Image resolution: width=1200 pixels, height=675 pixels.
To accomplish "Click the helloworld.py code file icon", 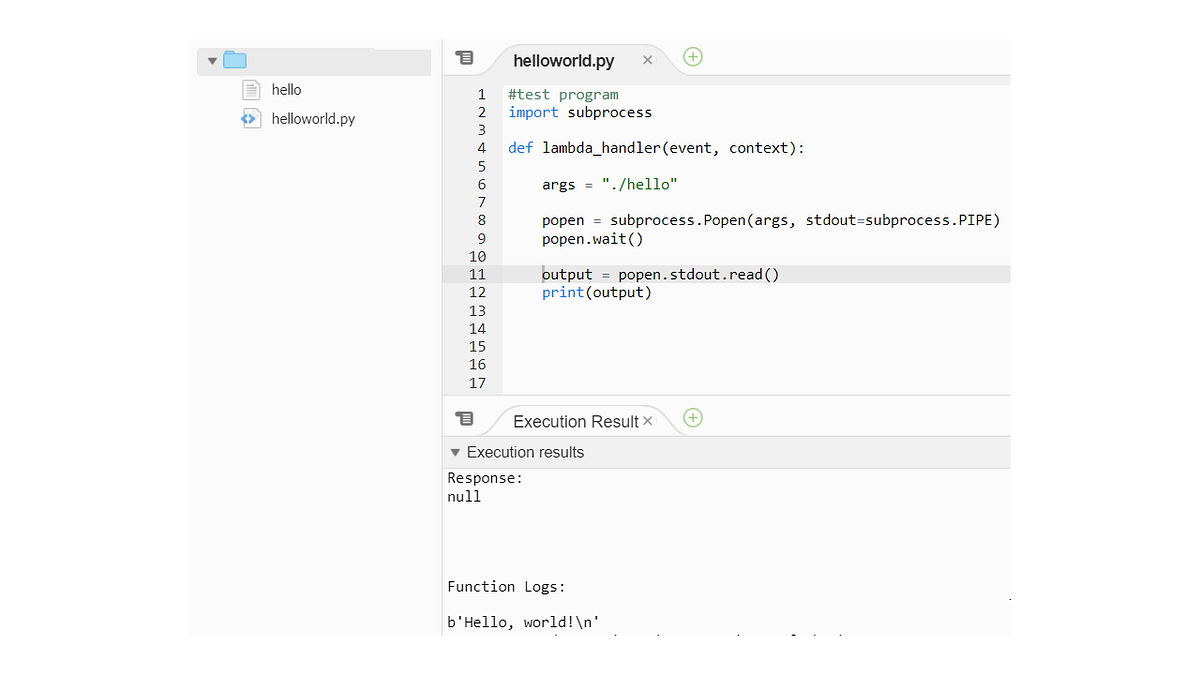I will (250, 119).
